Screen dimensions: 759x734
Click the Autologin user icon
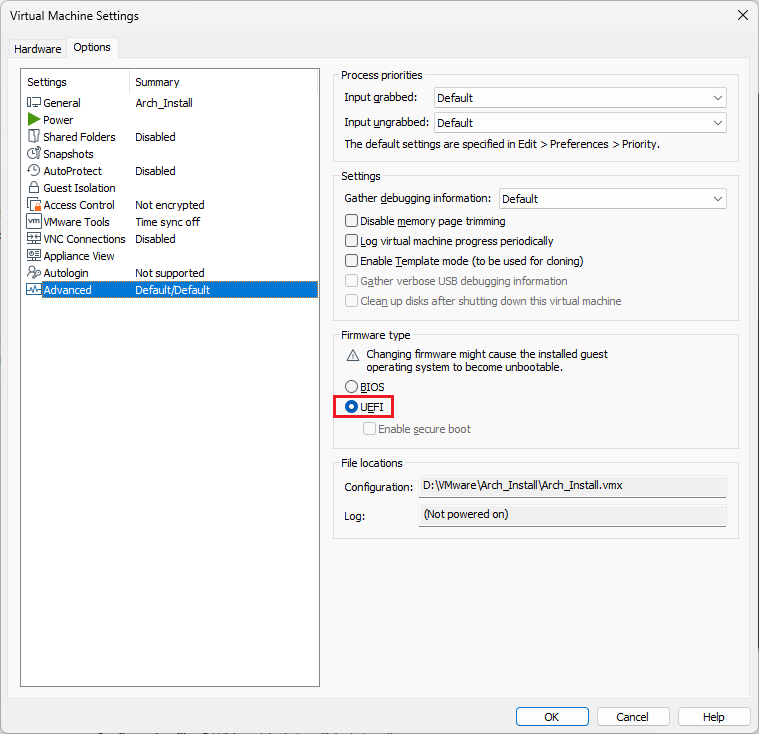(x=34, y=273)
